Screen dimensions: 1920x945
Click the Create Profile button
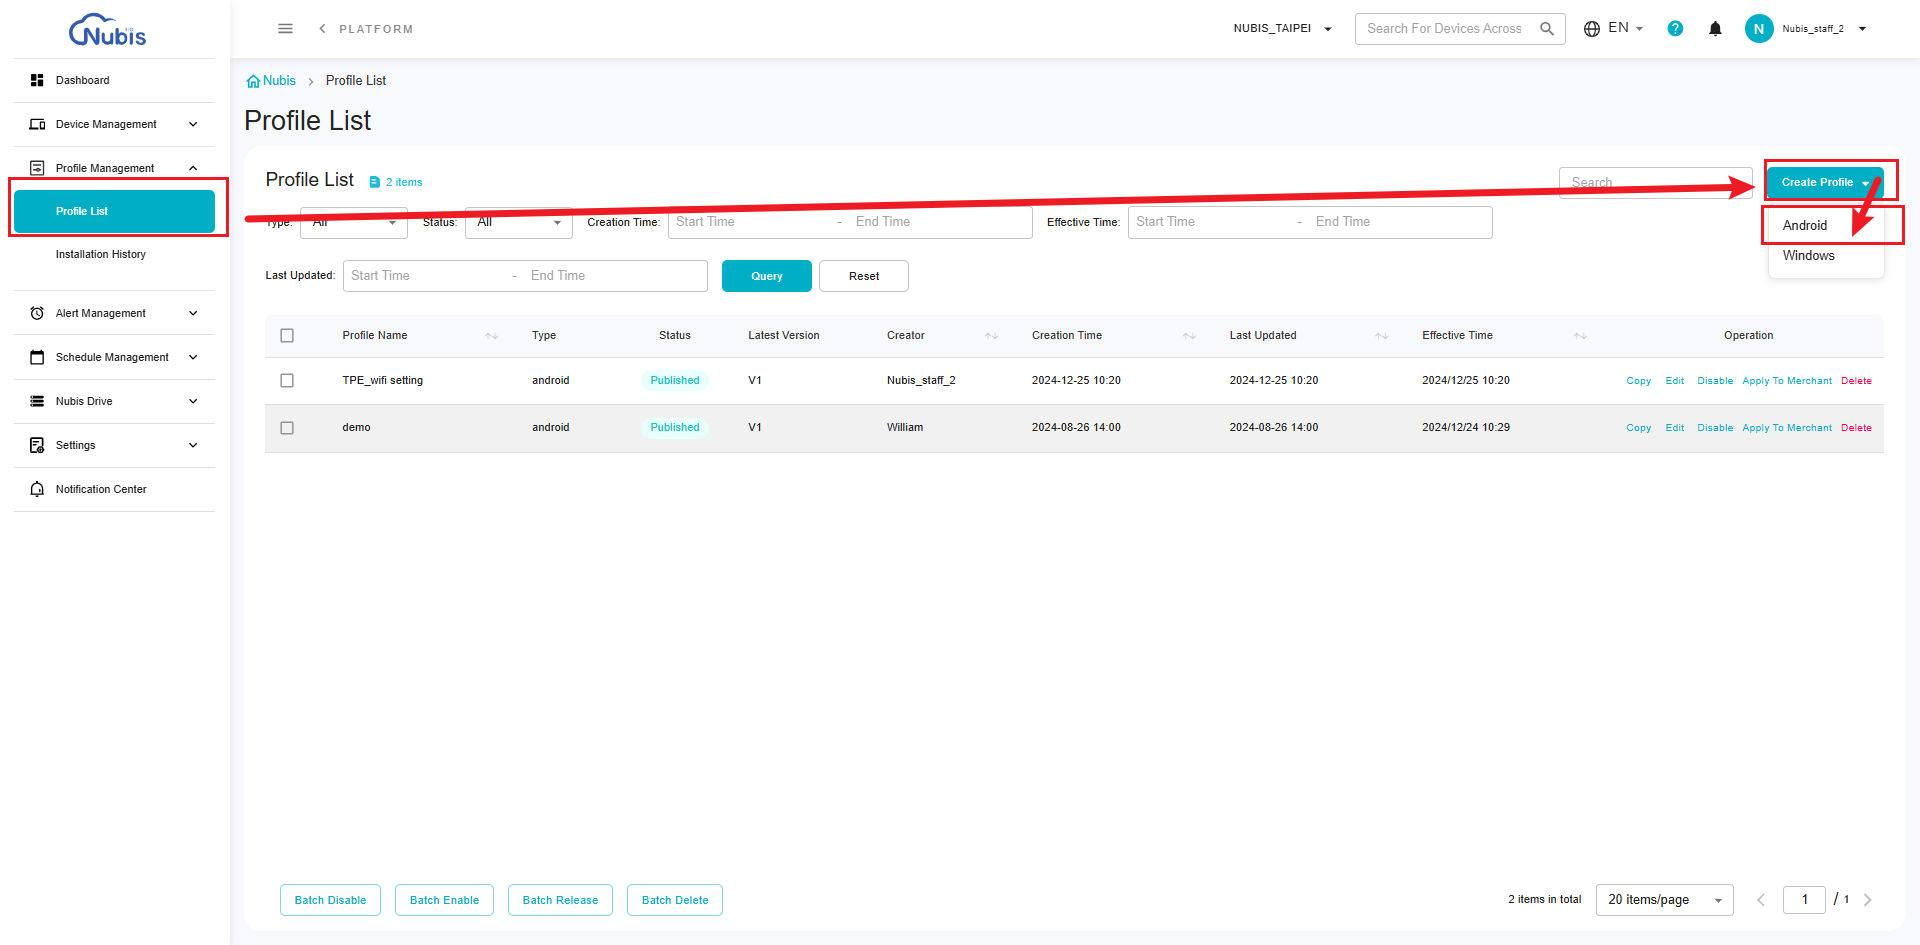(x=1825, y=183)
